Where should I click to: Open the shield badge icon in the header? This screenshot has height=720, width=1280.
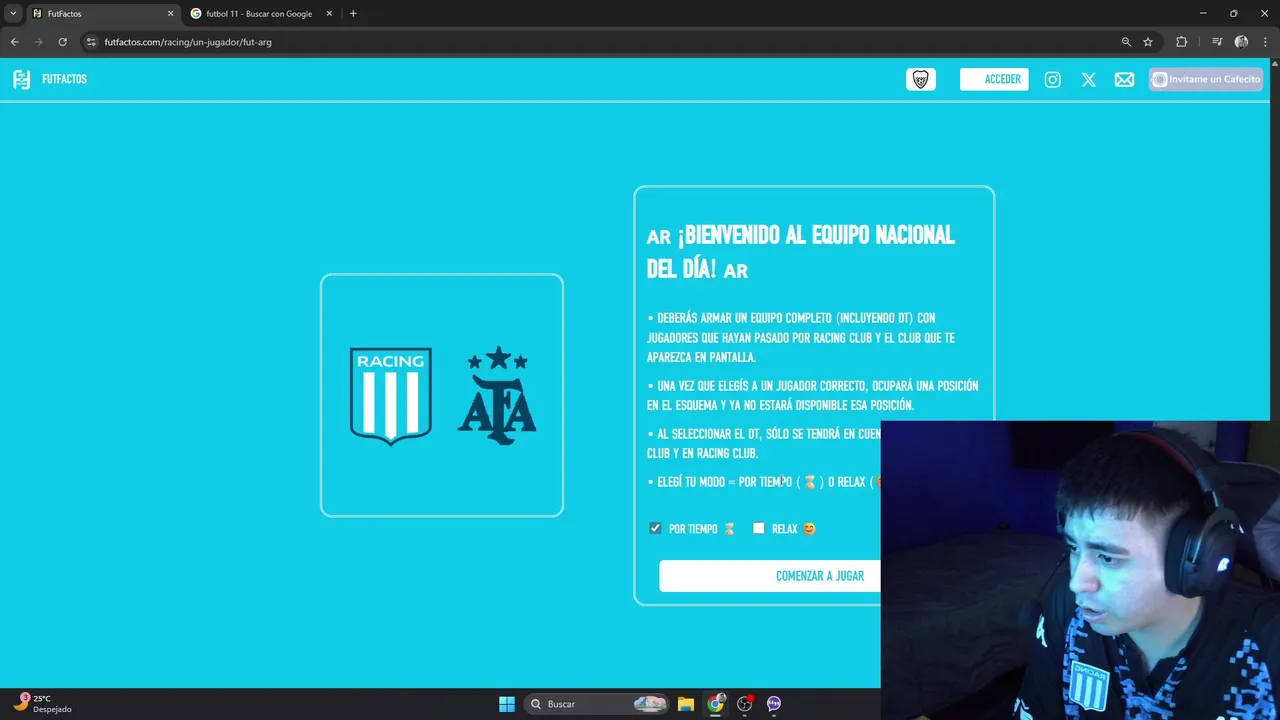(x=921, y=80)
